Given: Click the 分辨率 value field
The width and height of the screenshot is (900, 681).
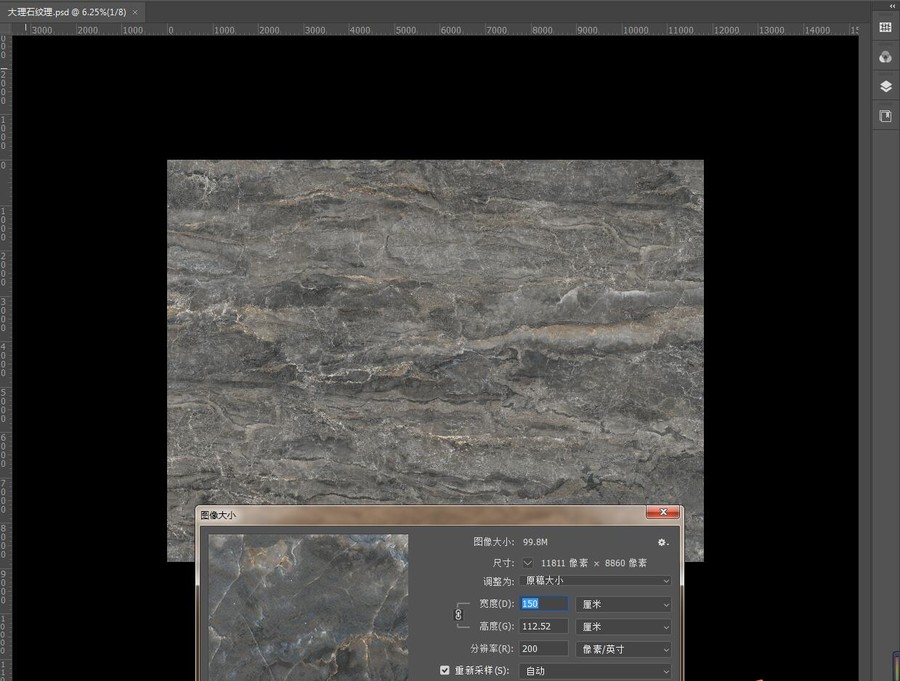Looking at the screenshot, I should pos(544,649).
